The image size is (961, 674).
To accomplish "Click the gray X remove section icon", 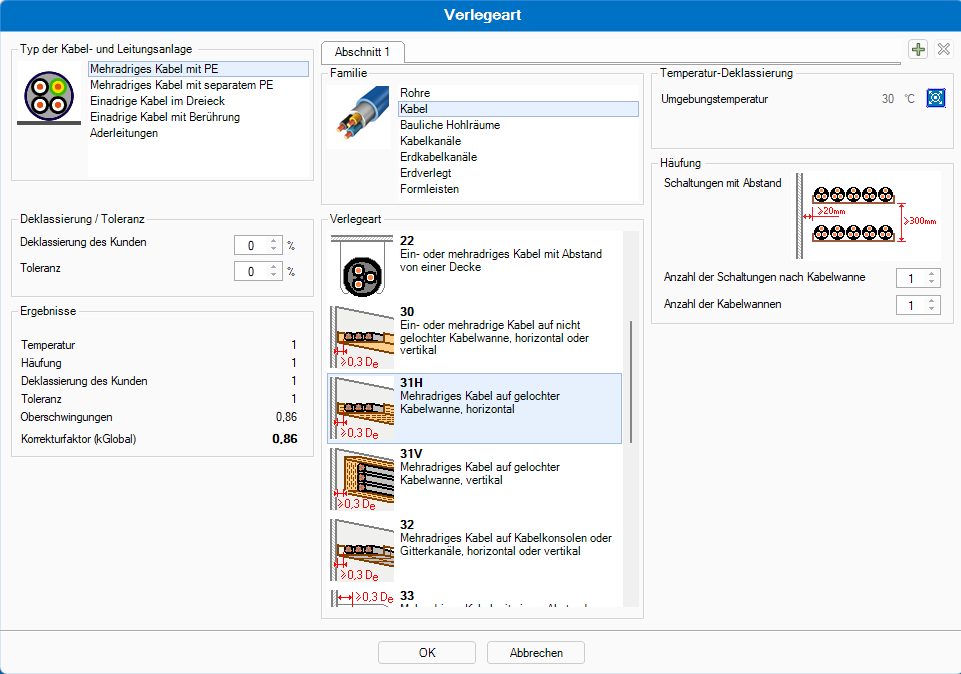I will [x=943, y=49].
